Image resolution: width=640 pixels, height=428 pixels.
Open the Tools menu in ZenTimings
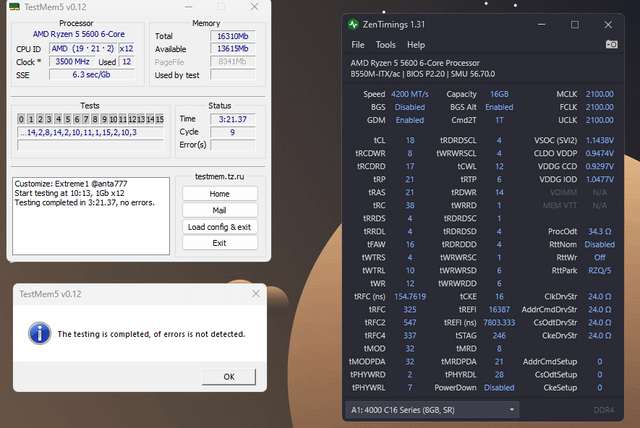point(385,44)
